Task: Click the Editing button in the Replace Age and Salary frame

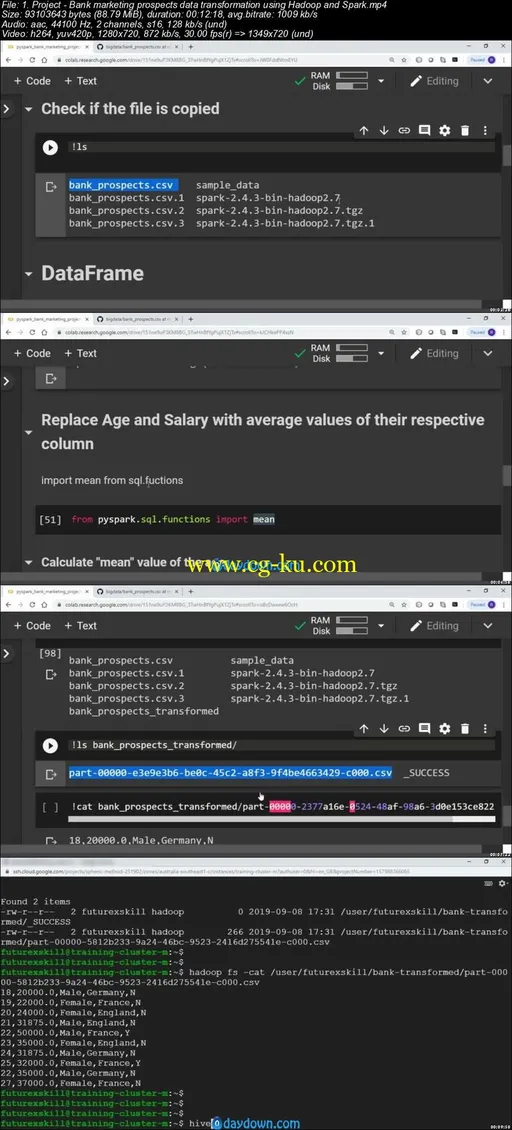Action: [434, 353]
